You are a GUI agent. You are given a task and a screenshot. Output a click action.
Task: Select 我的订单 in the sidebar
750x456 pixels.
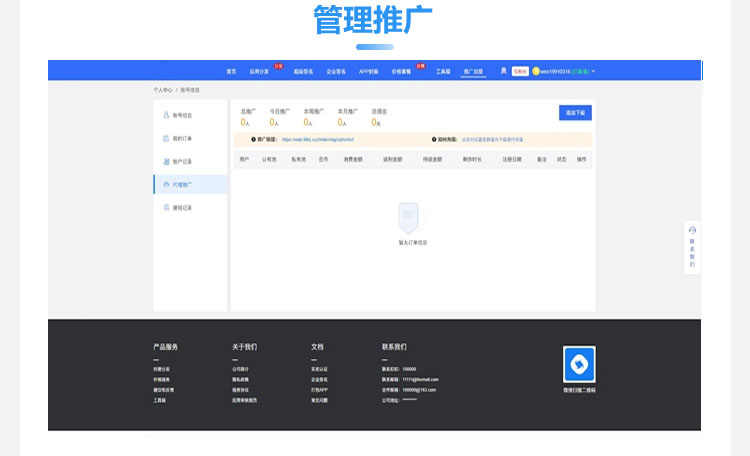pyautogui.click(x=182, y=138)
